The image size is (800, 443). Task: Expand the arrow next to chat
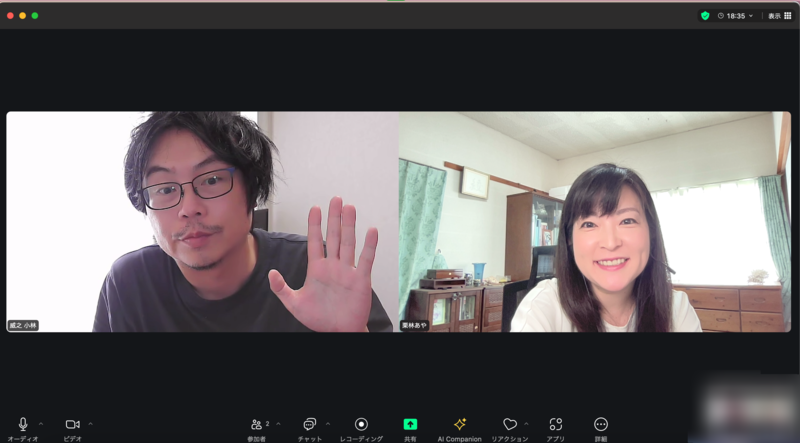click(328, 423)
